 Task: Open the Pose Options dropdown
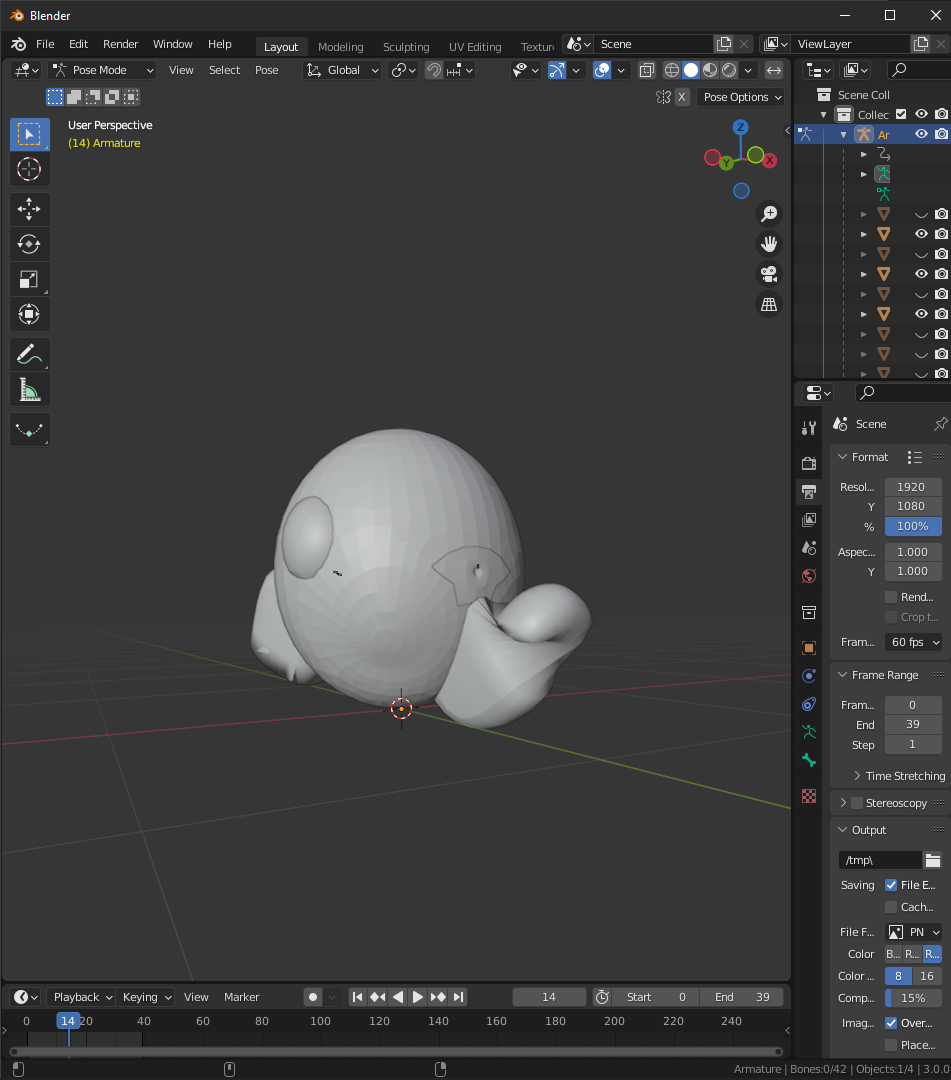click(x=740, y=97)
